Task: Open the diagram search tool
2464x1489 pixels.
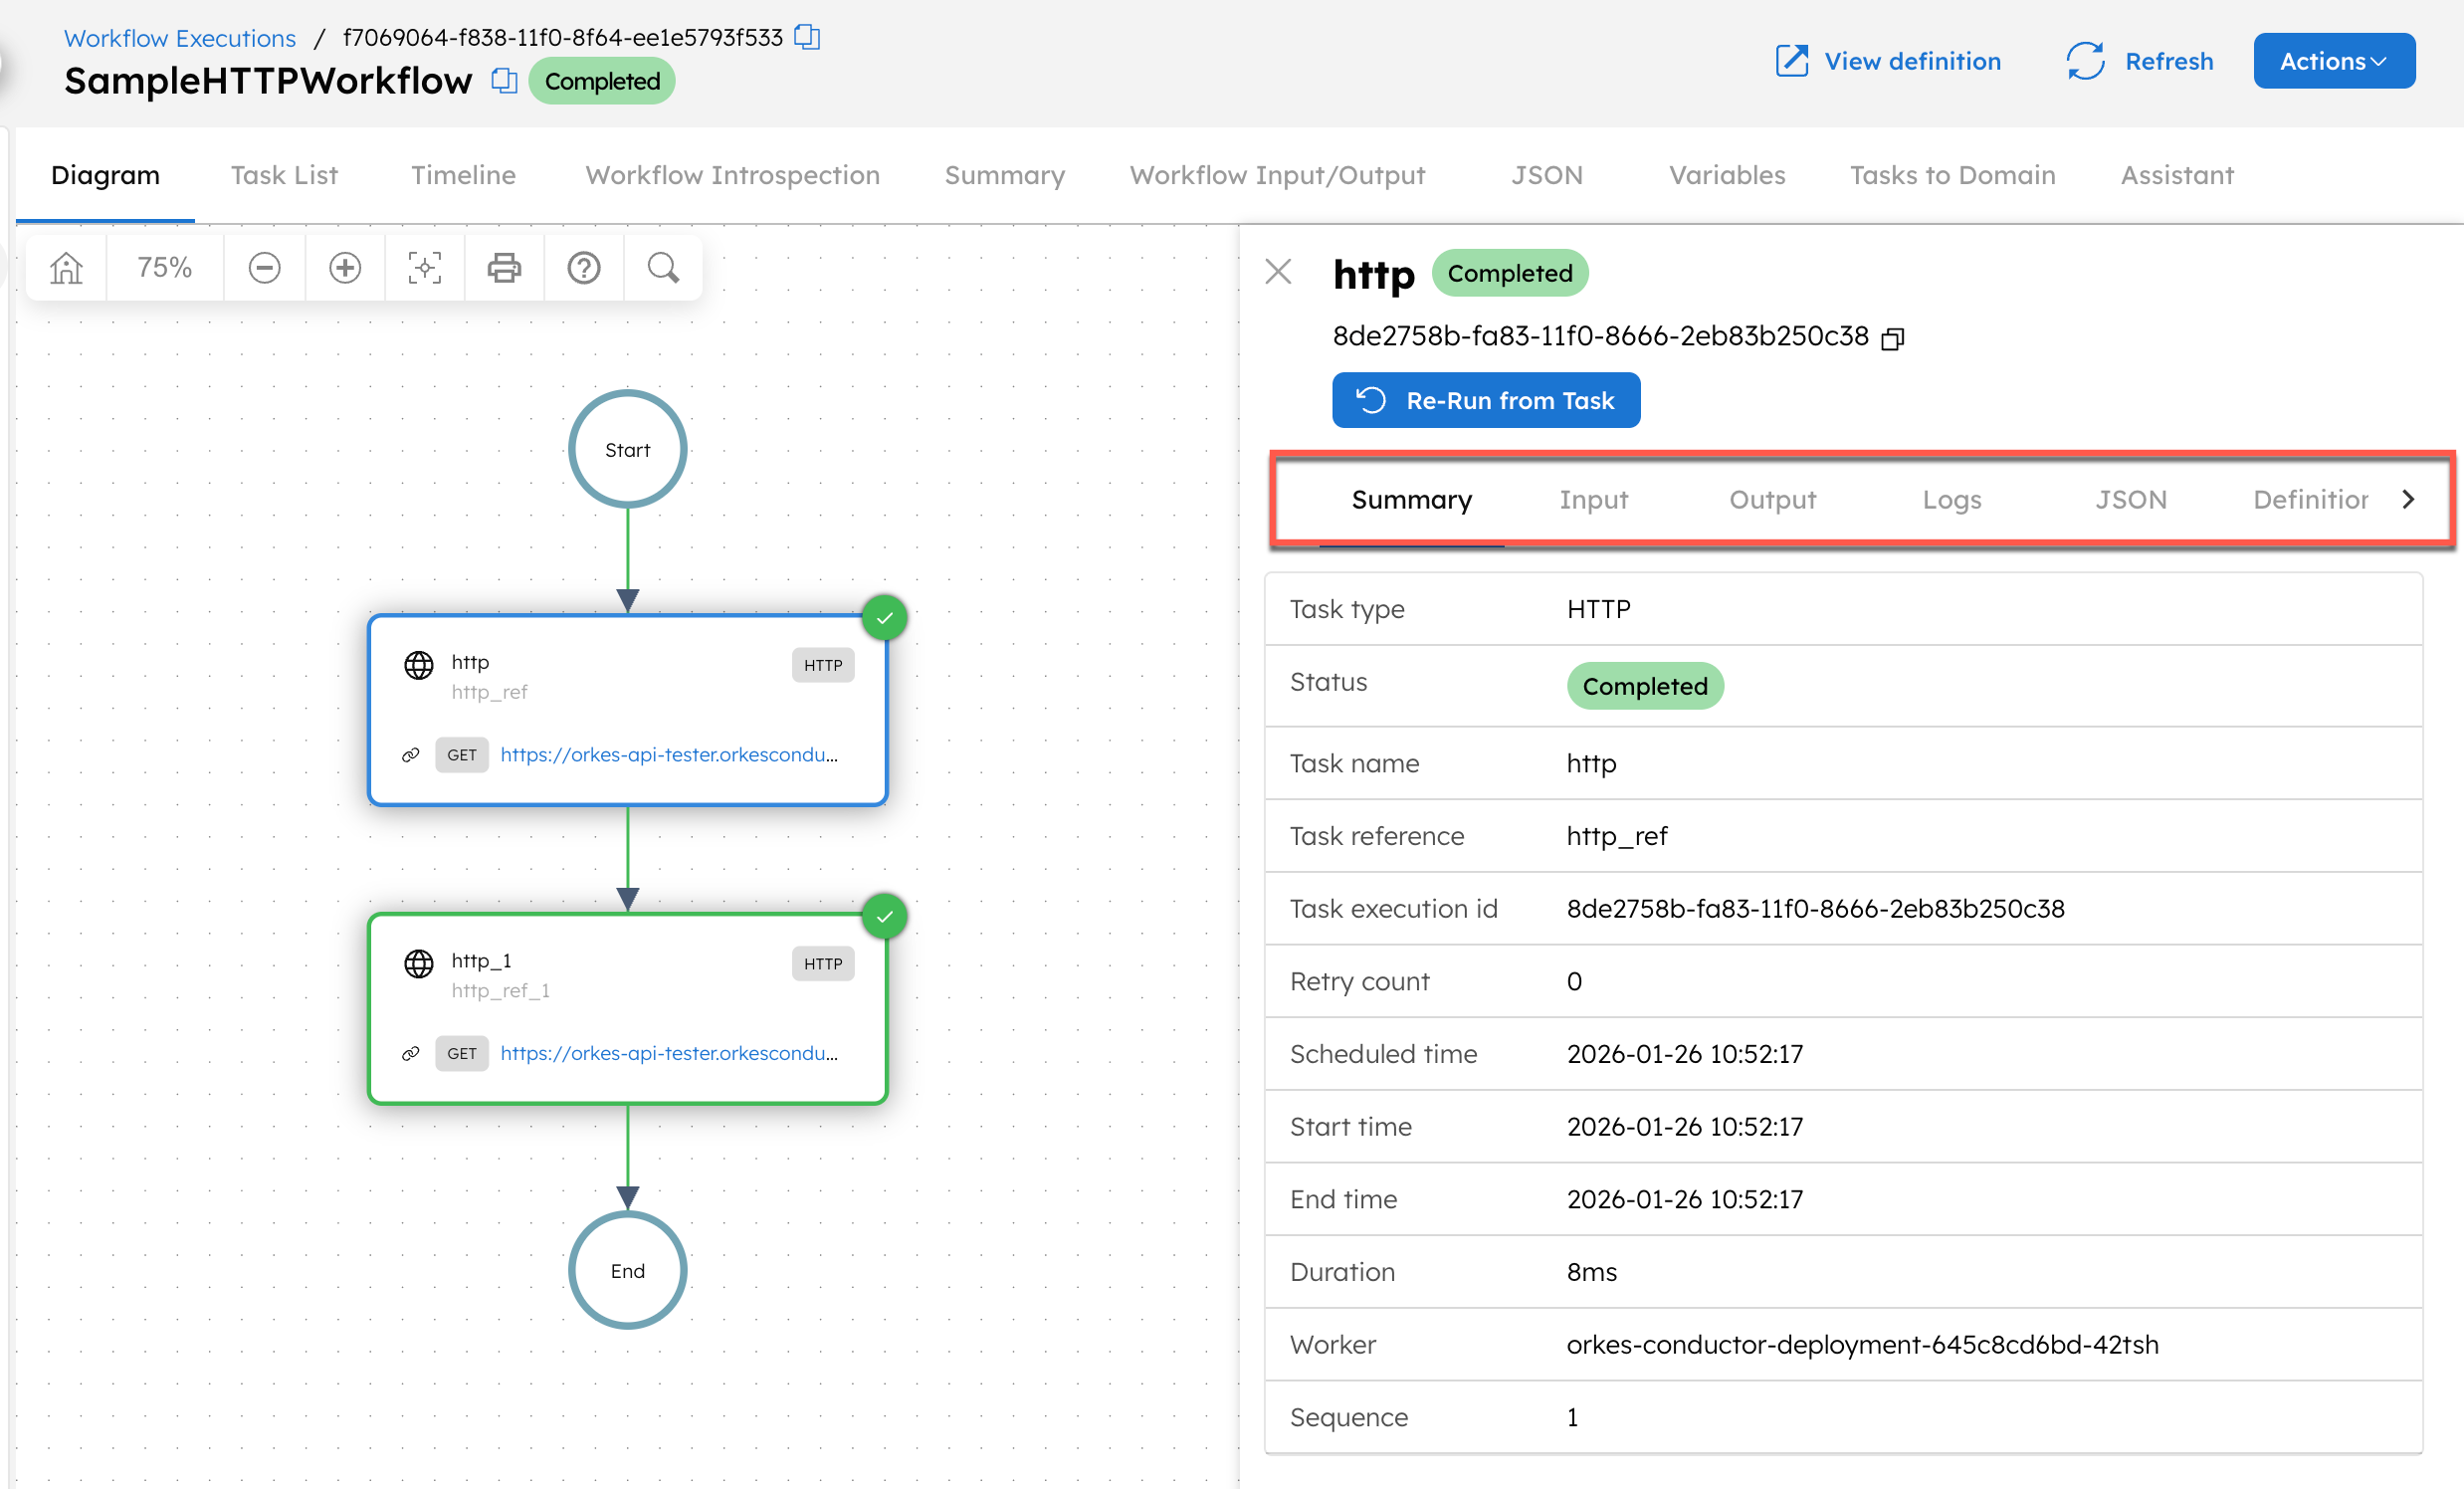Action: click(x=662, y=267)
